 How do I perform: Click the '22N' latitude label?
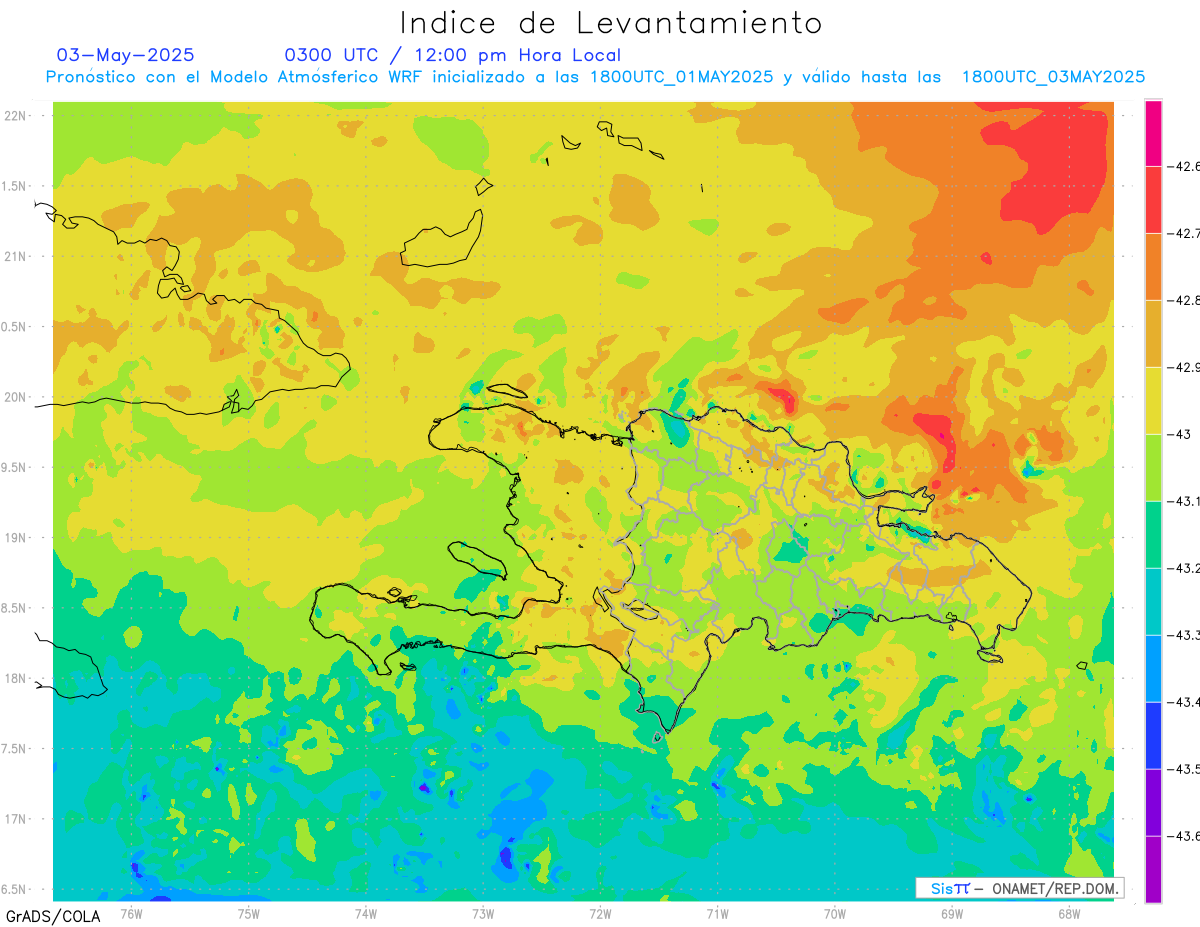click(x=17, y=116)
